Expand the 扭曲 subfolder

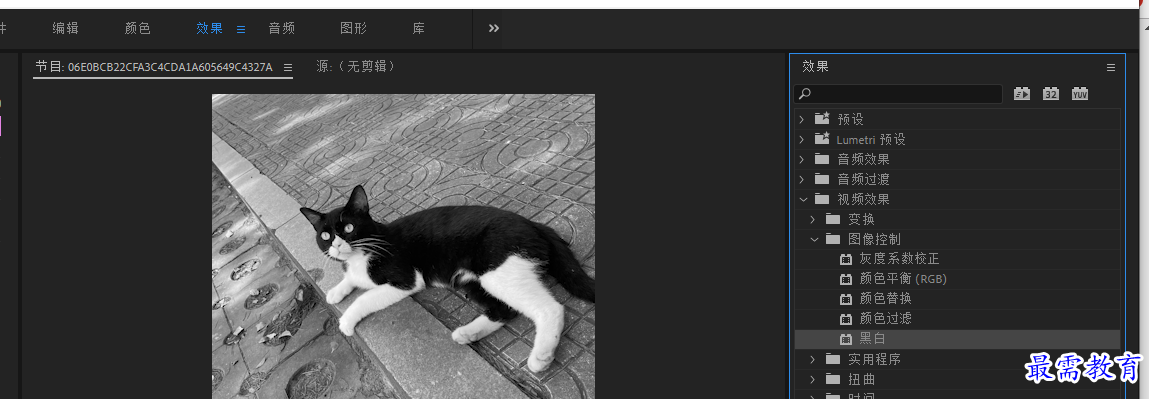click(813, 379)
